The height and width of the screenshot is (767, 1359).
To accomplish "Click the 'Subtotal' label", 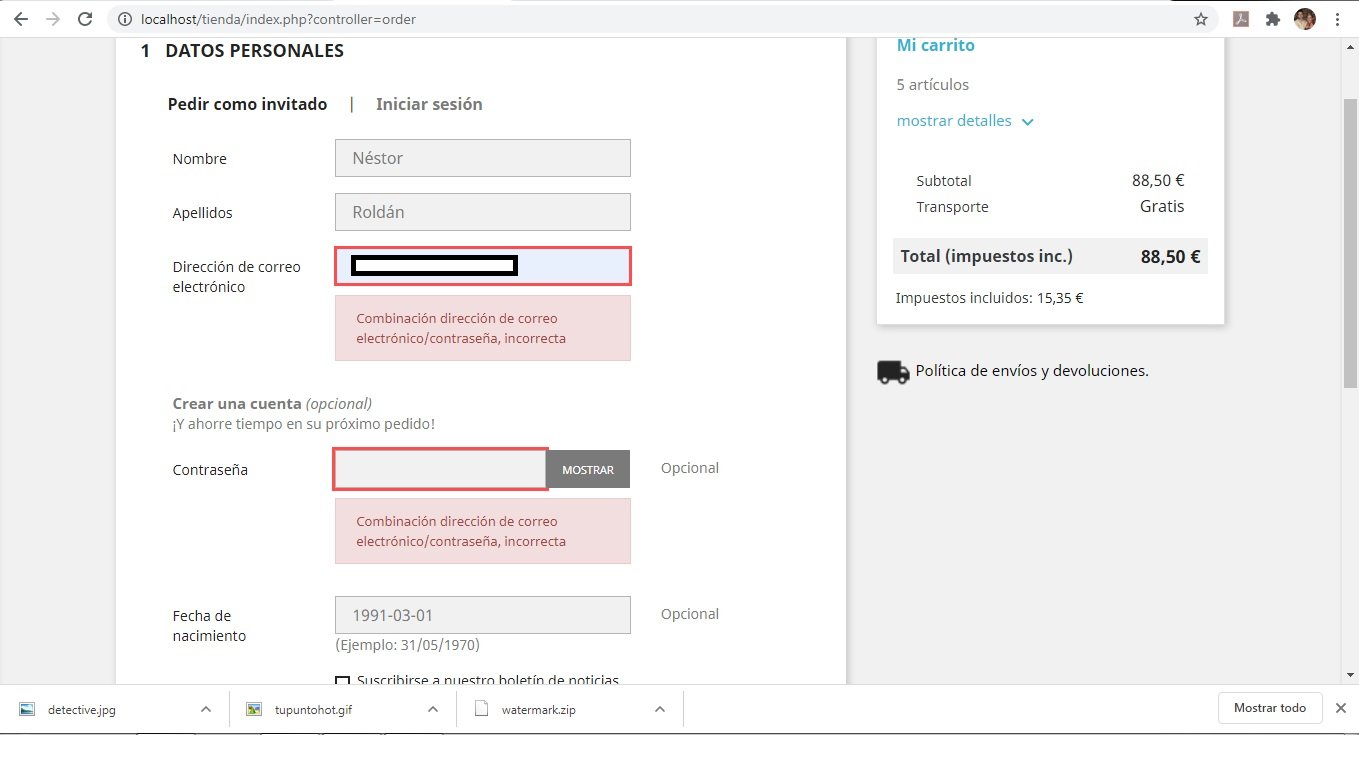I will [x=944, y=181].
